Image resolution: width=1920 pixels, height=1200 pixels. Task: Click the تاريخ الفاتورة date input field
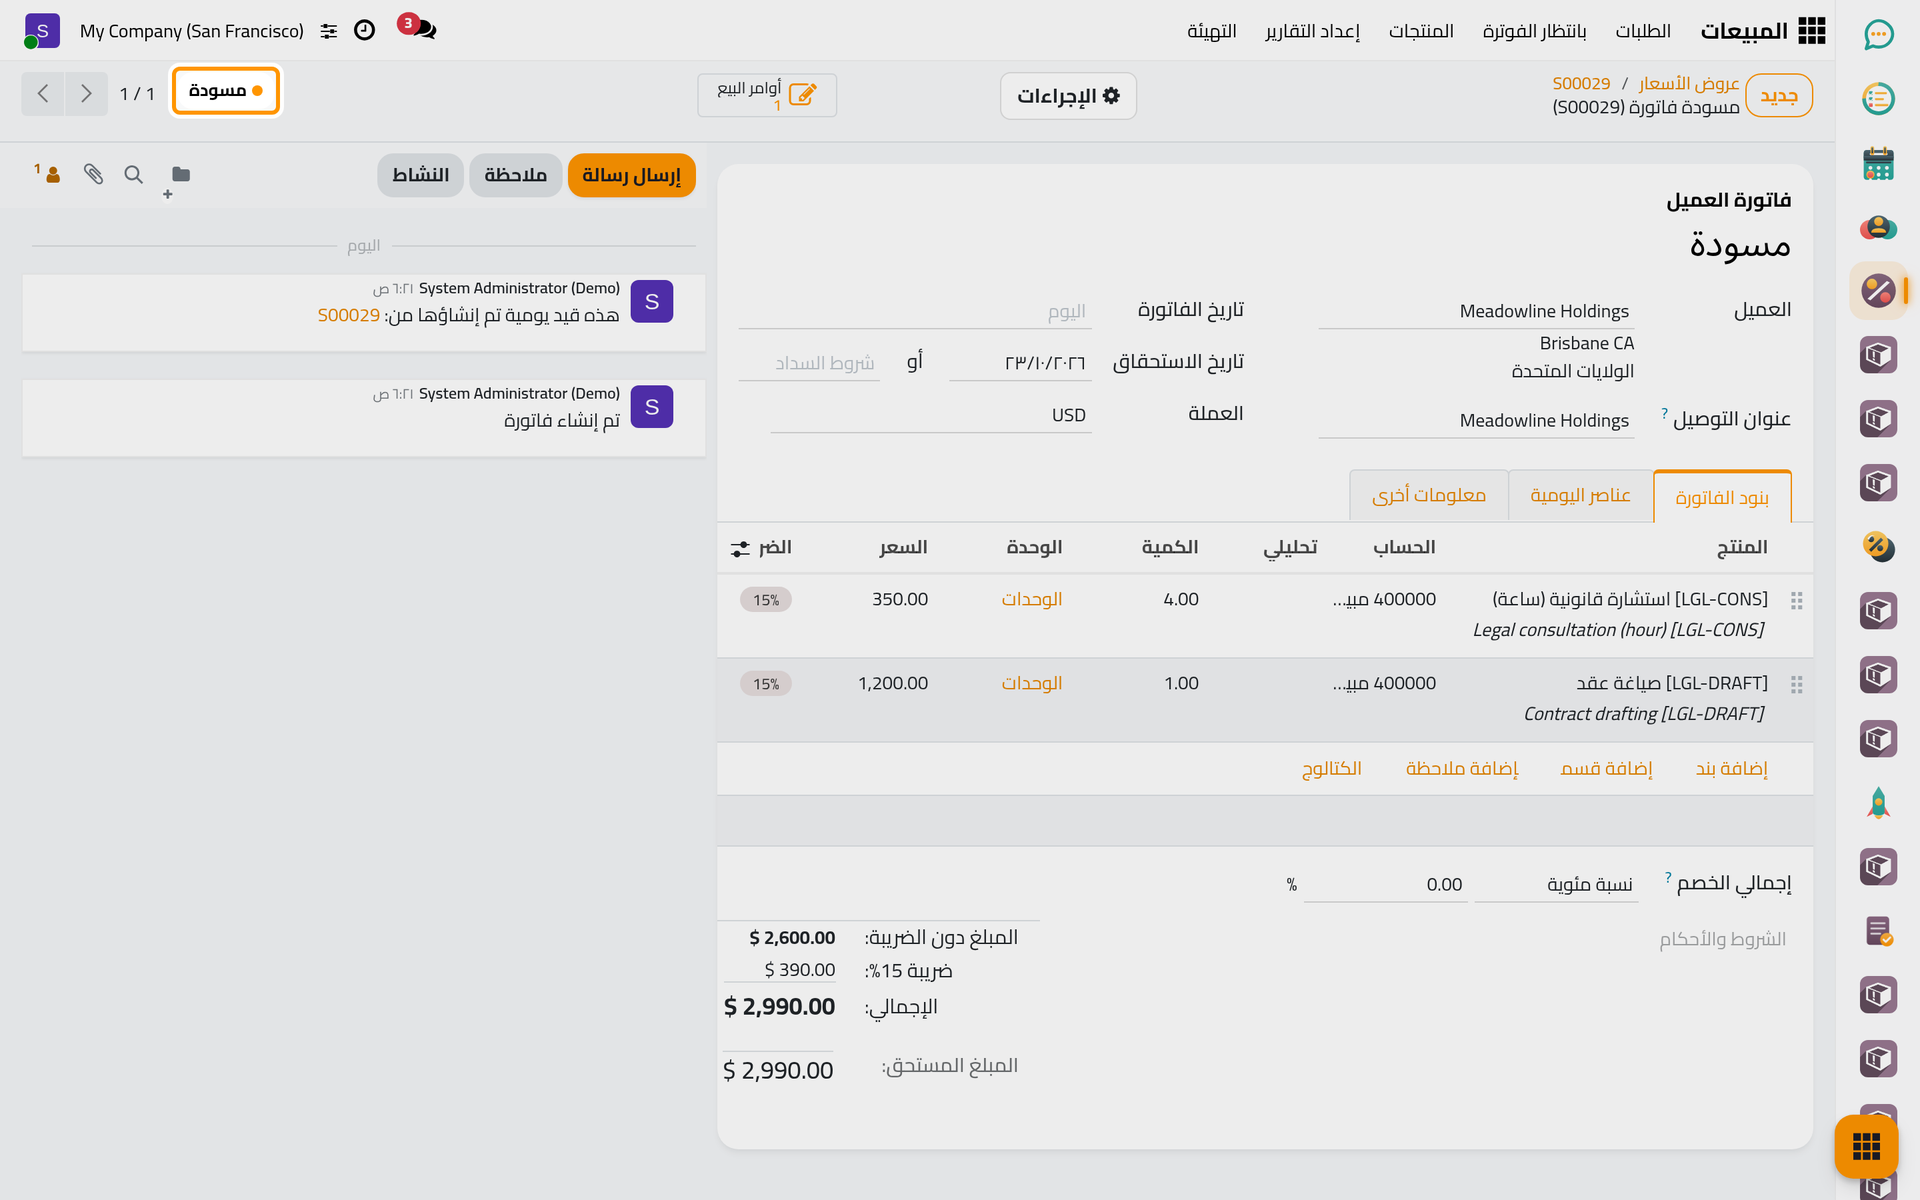pyautogui.click(x=915, y=312)
